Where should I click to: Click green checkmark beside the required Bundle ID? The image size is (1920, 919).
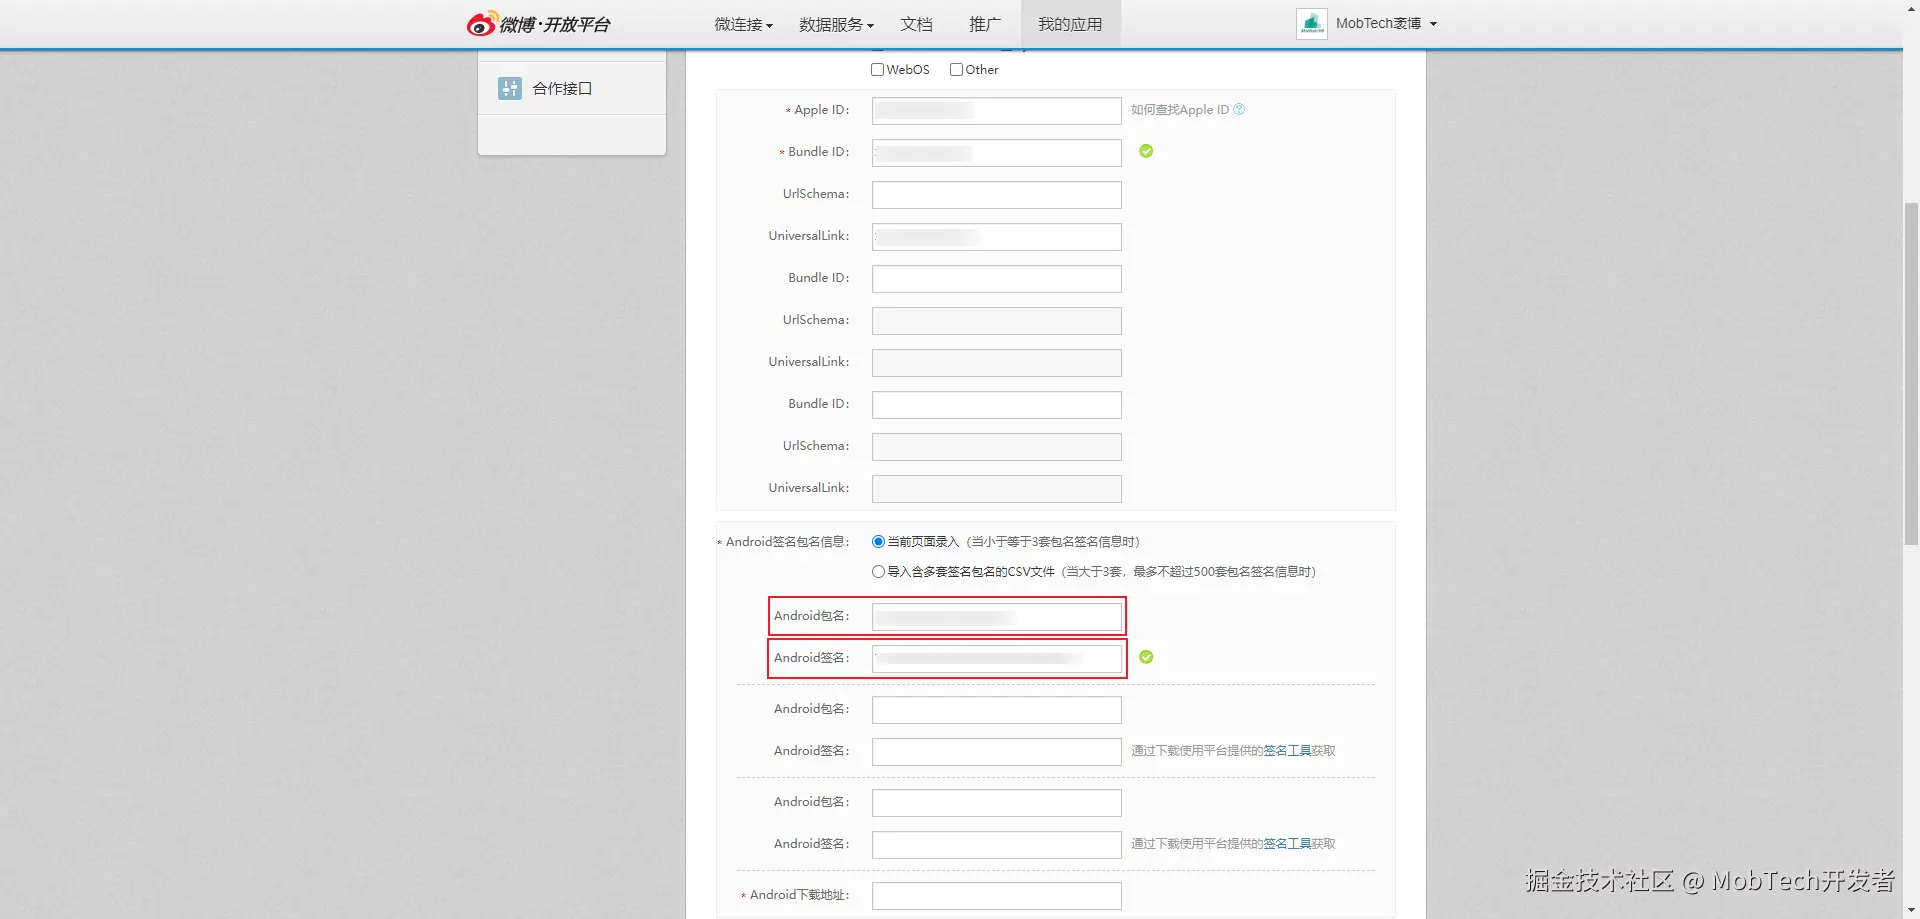[x=1146, y=151]
